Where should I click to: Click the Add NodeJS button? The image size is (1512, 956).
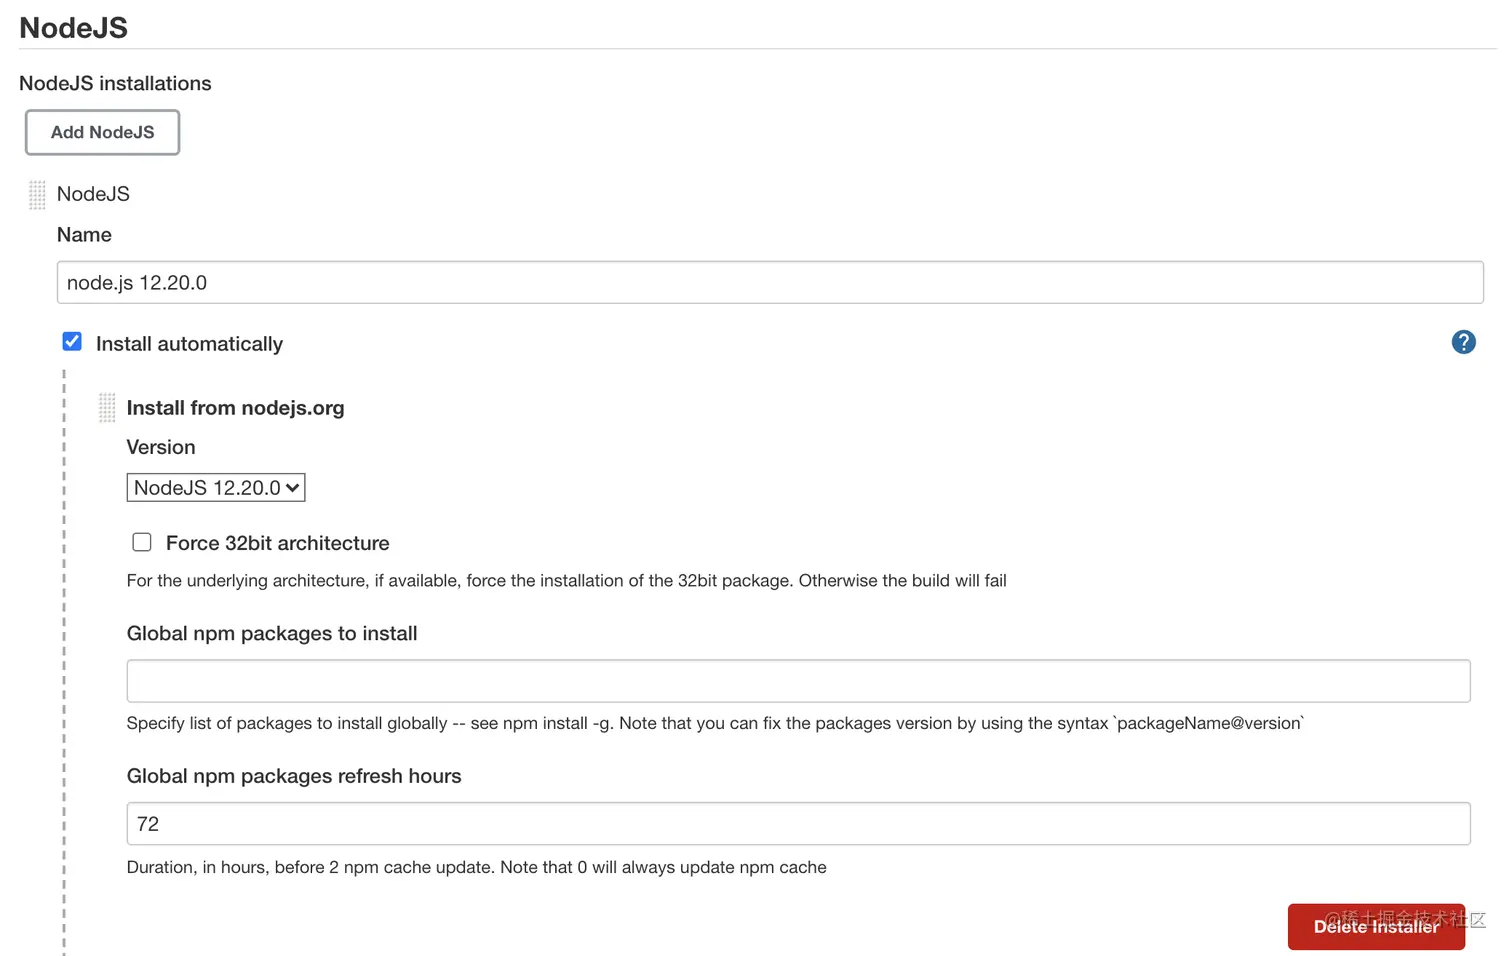(102, 132)
